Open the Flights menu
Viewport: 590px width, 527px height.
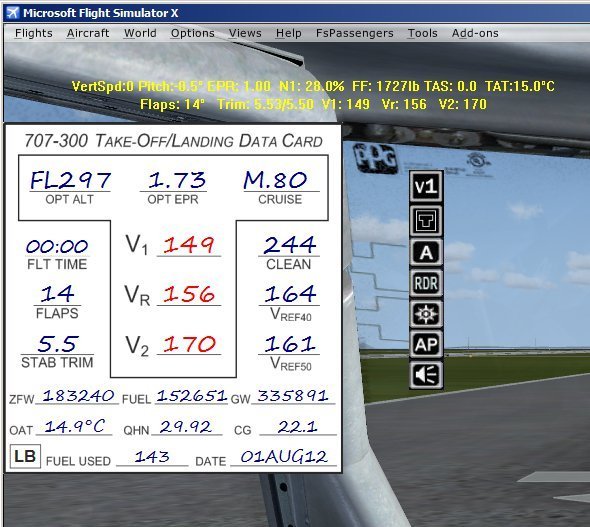pos(33,33)
